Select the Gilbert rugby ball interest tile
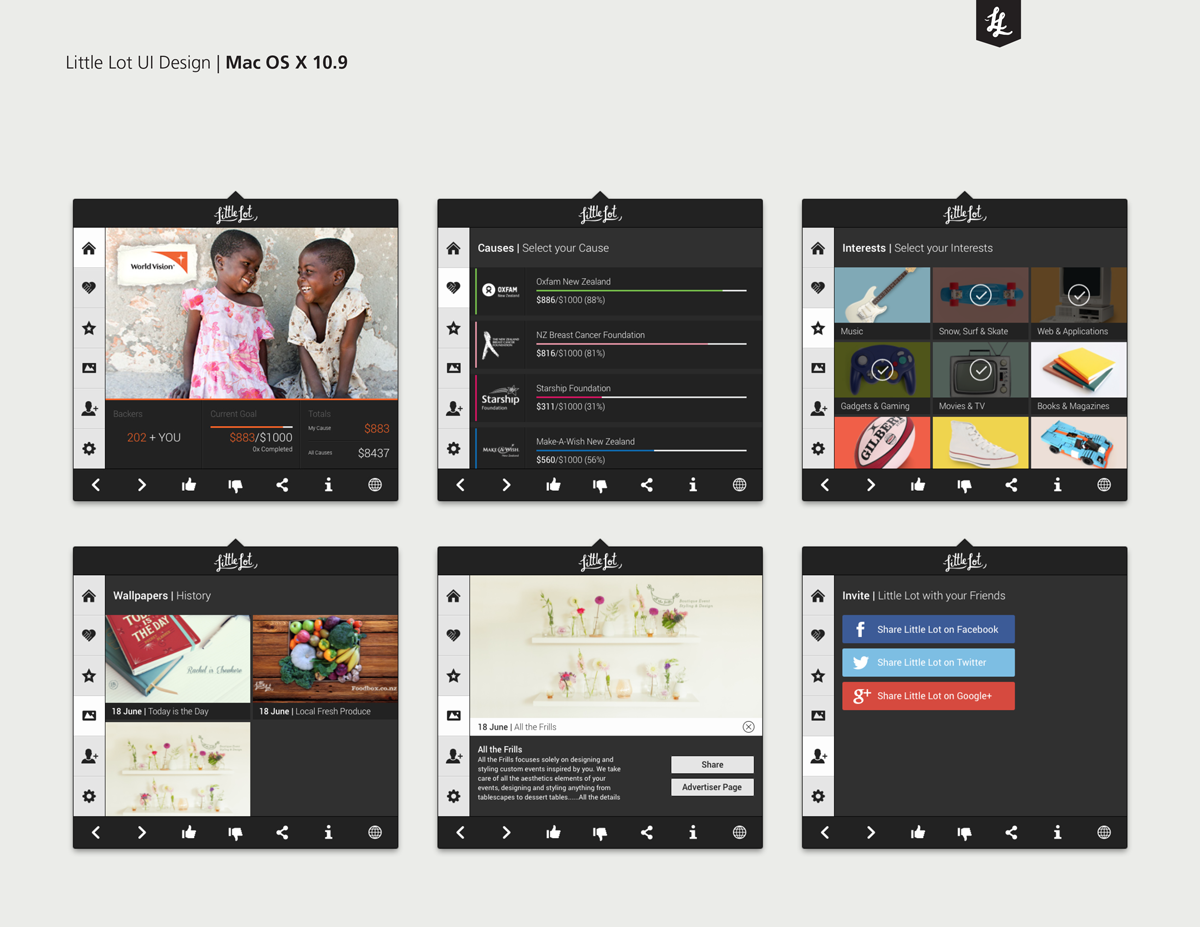 point(882,442)
